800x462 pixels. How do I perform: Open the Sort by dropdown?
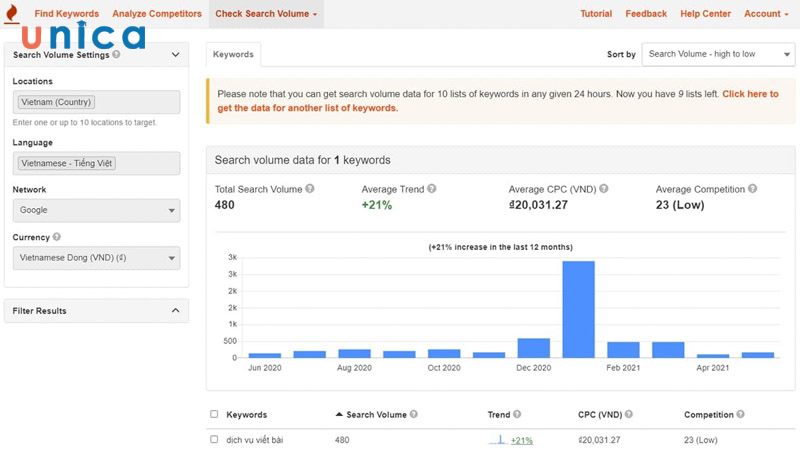coord(717,54)
